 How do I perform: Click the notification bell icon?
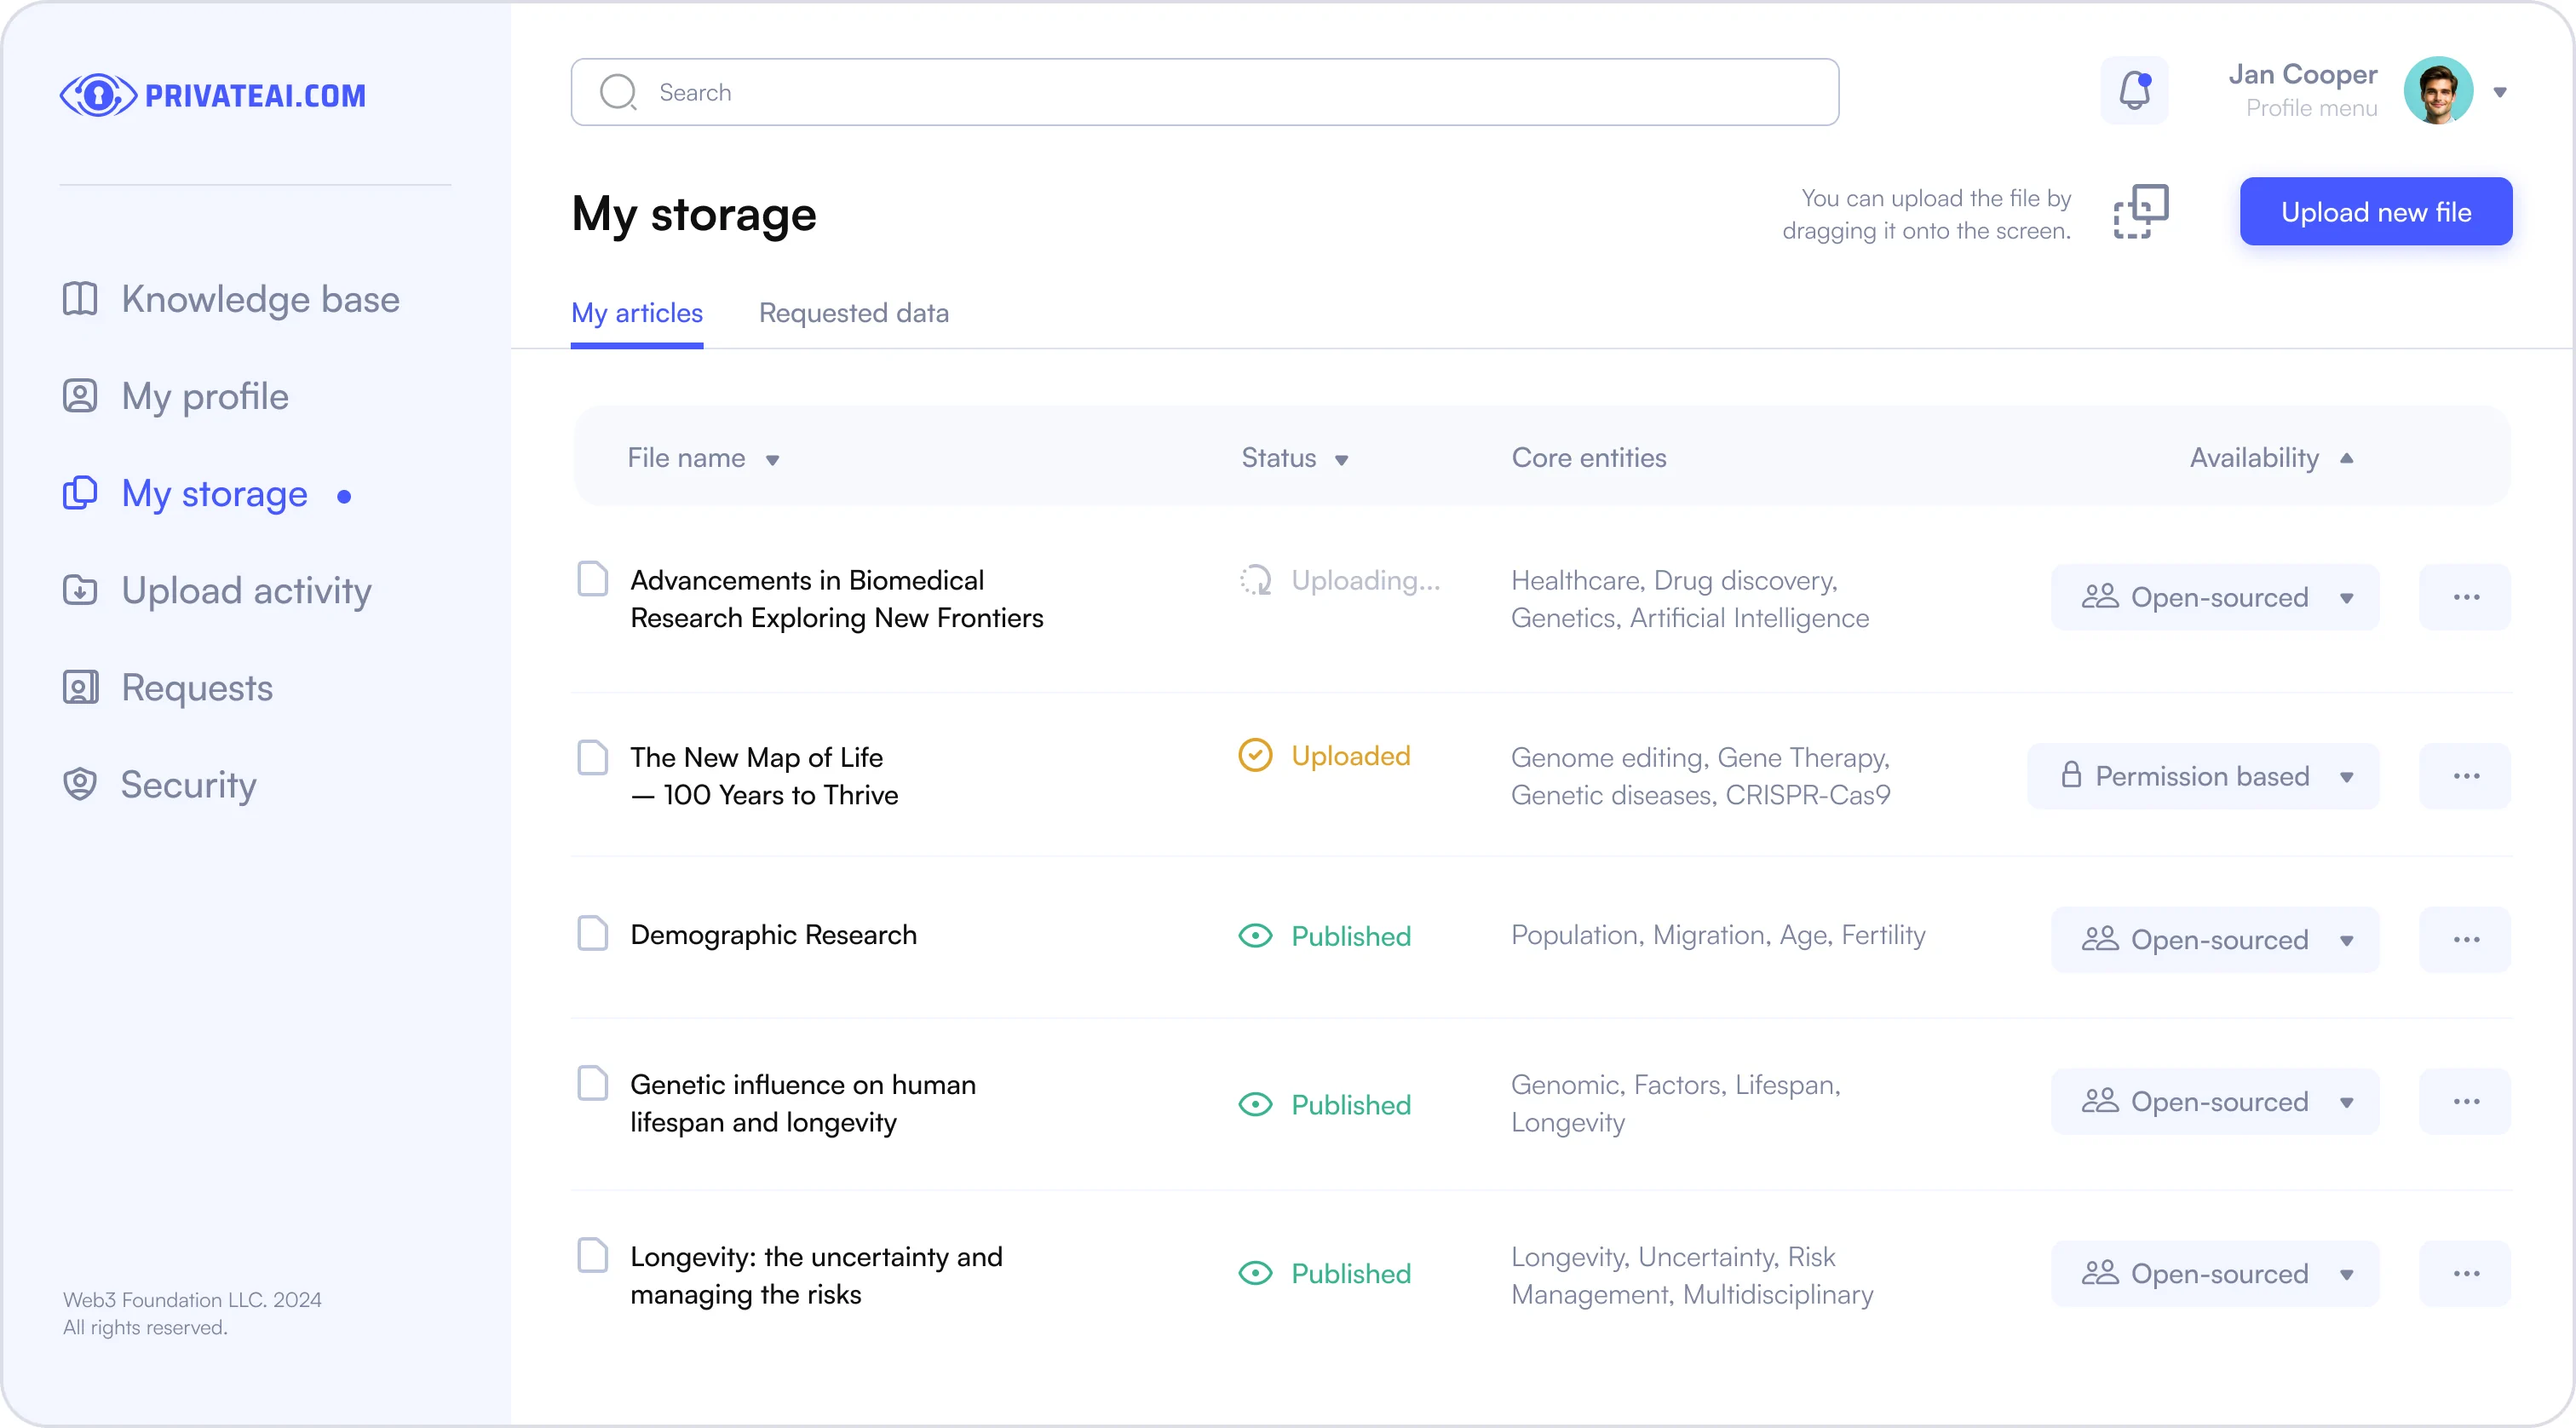(2133, 91)
